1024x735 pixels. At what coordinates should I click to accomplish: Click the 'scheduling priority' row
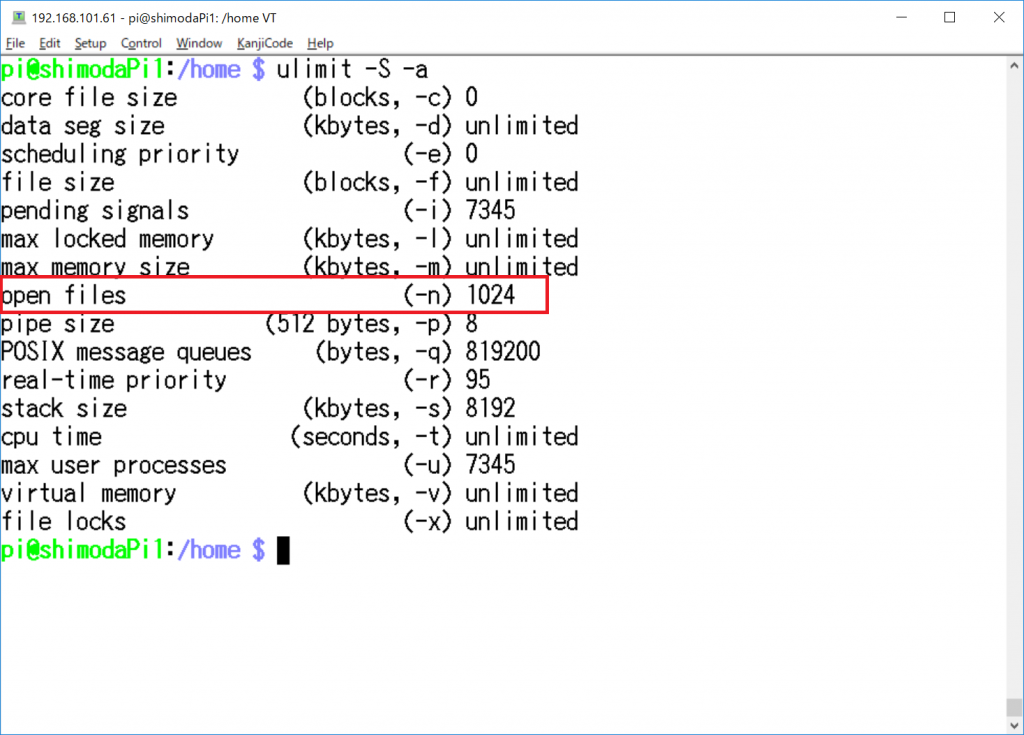click(x=239, y=154)
